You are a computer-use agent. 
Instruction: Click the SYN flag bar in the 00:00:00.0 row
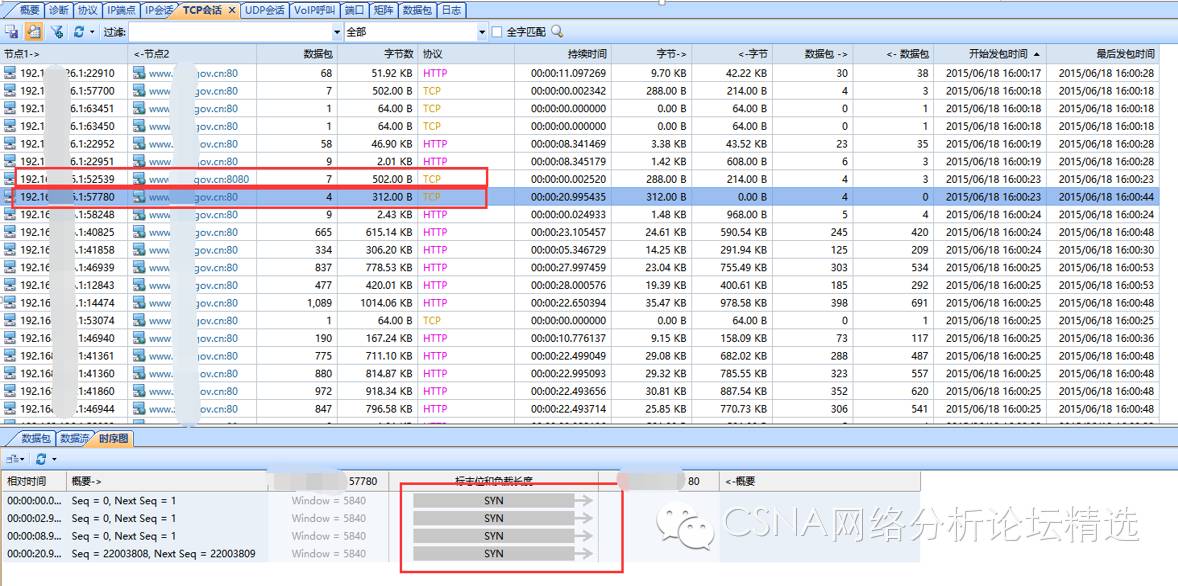point(494,500)
